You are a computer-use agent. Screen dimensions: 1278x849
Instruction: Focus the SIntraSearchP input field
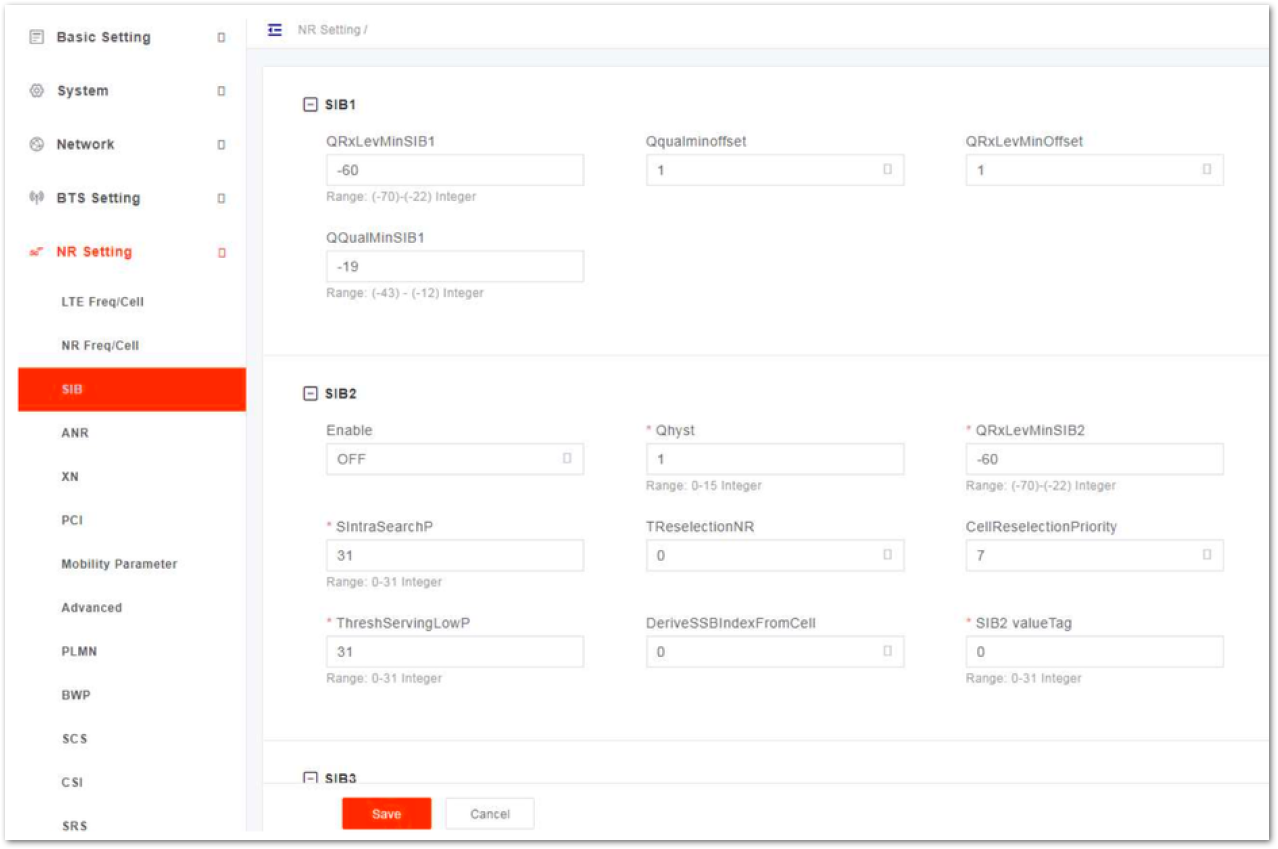455,555
